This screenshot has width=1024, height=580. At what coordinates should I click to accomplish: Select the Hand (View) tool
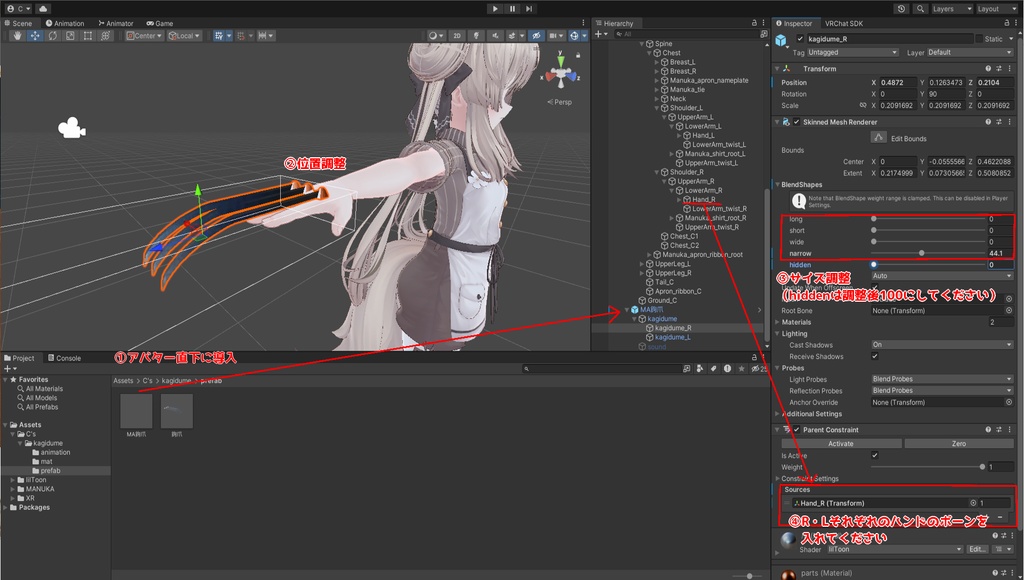17,36
